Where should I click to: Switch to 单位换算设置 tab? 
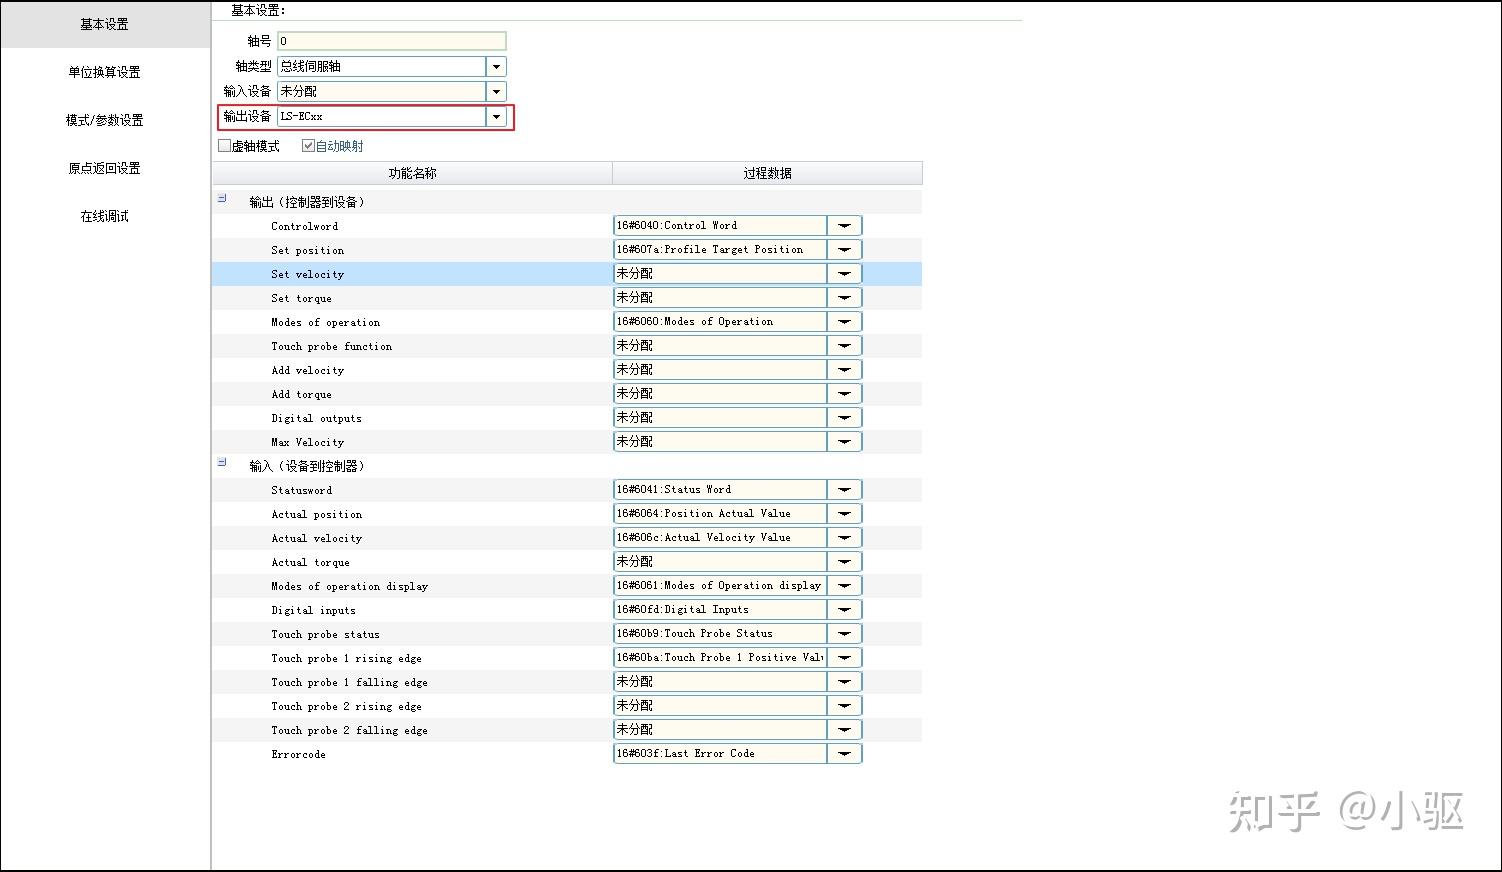(104, 72)
